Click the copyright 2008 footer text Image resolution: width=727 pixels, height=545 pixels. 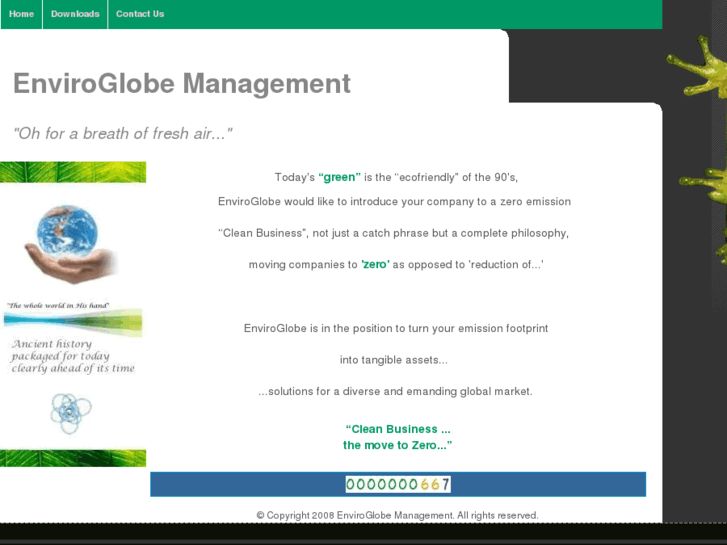click(x=397, y=515)
